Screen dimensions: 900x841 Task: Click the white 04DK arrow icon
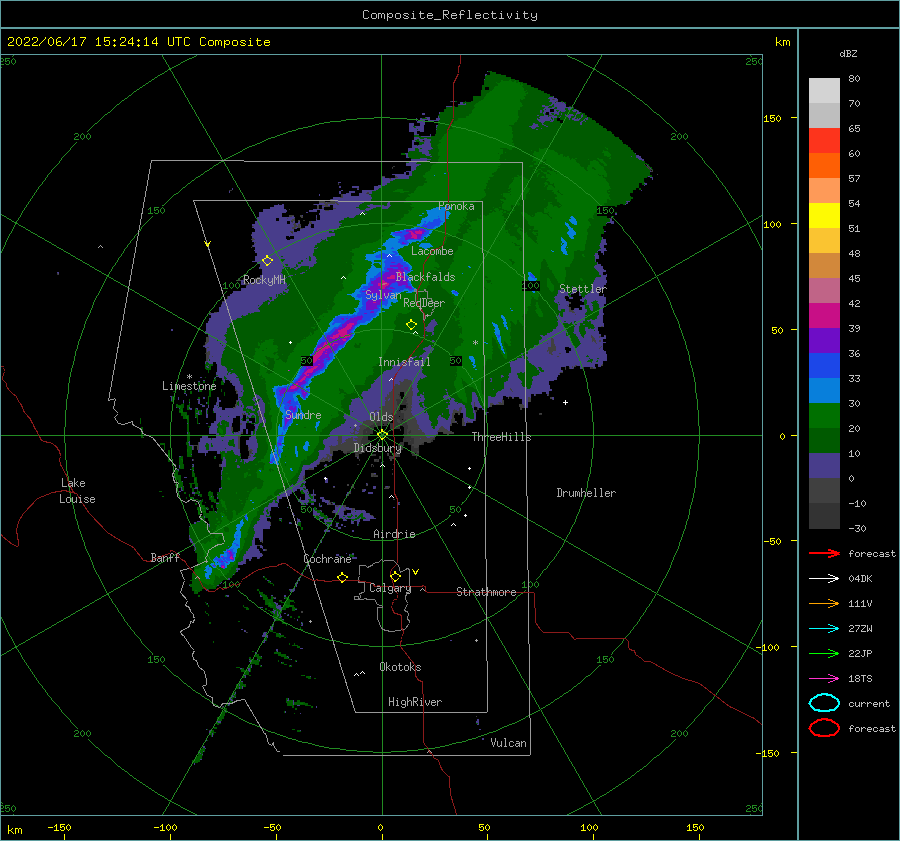(824, 579)
